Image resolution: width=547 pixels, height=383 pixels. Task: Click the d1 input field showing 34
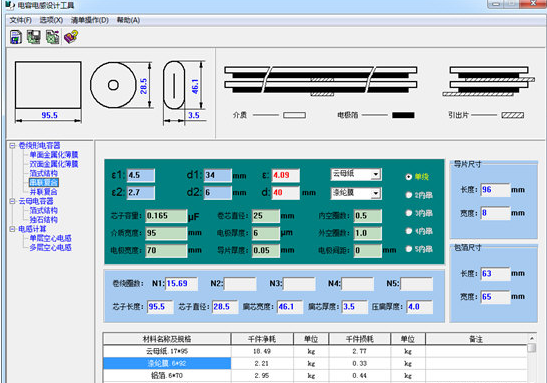tap(218, 175)
